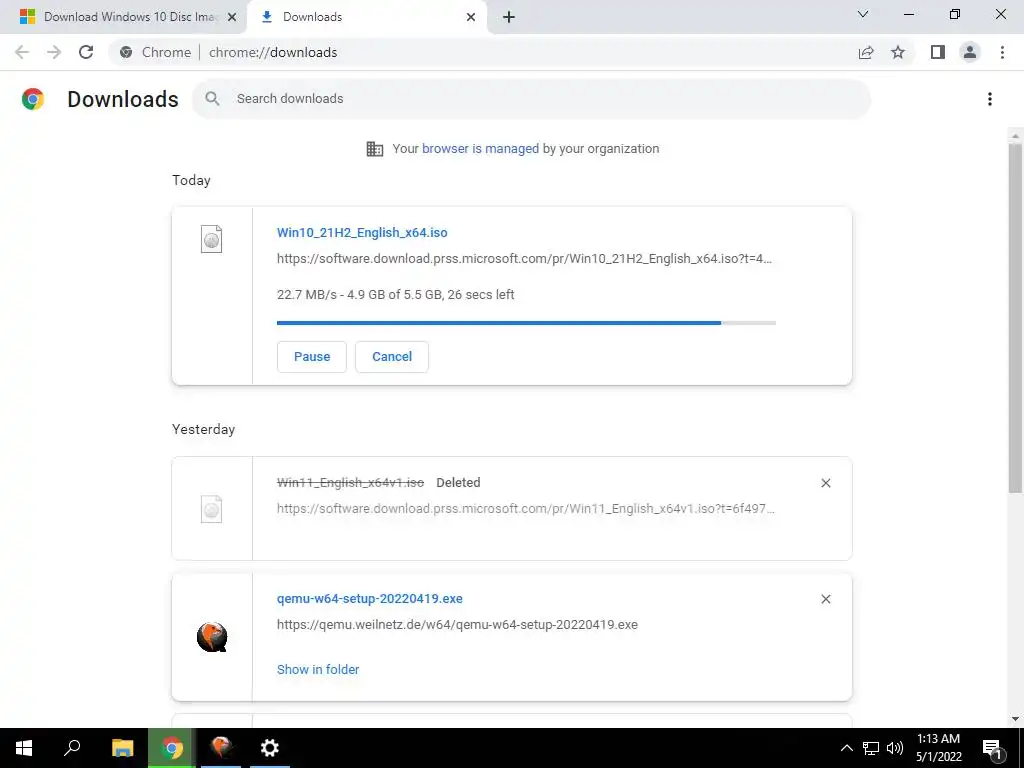1024x768 pixels.
Task: Click the share icon in address bar
Action: click(866, 52)
